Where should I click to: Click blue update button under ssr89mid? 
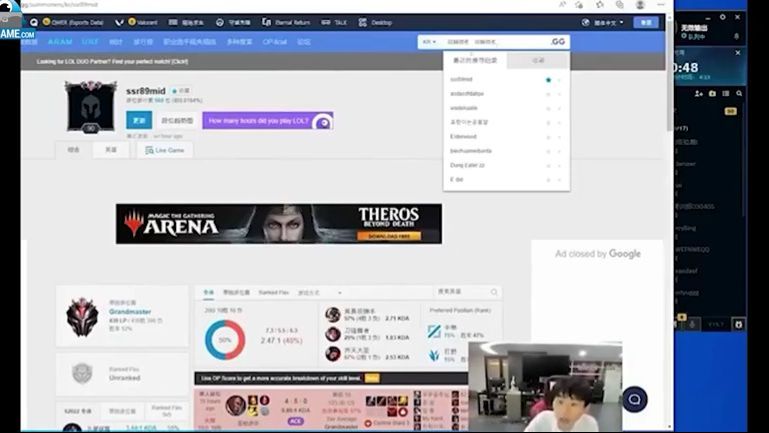139,120
